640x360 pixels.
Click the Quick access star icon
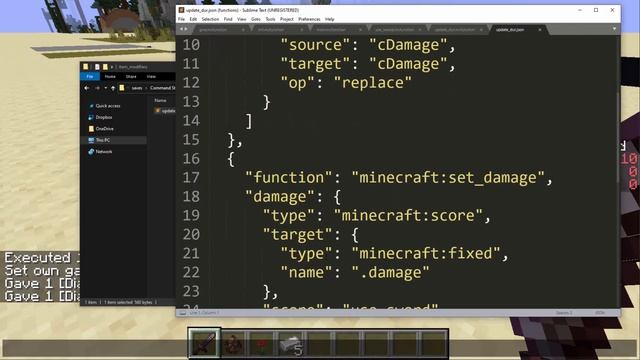(91, 106)
